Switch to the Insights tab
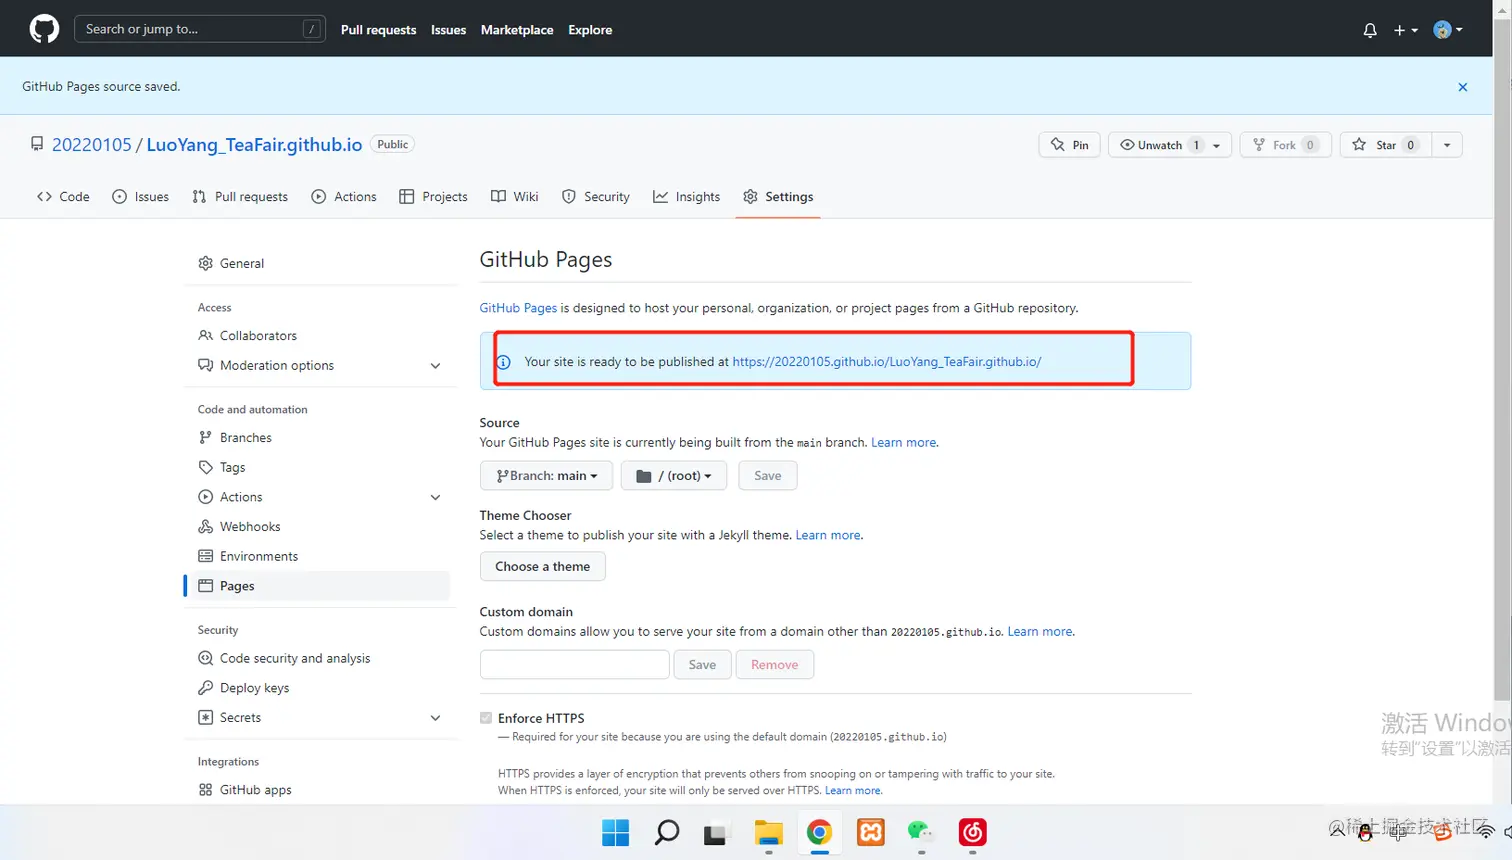Screen dimensions: 1512x860 pos(687,197)
